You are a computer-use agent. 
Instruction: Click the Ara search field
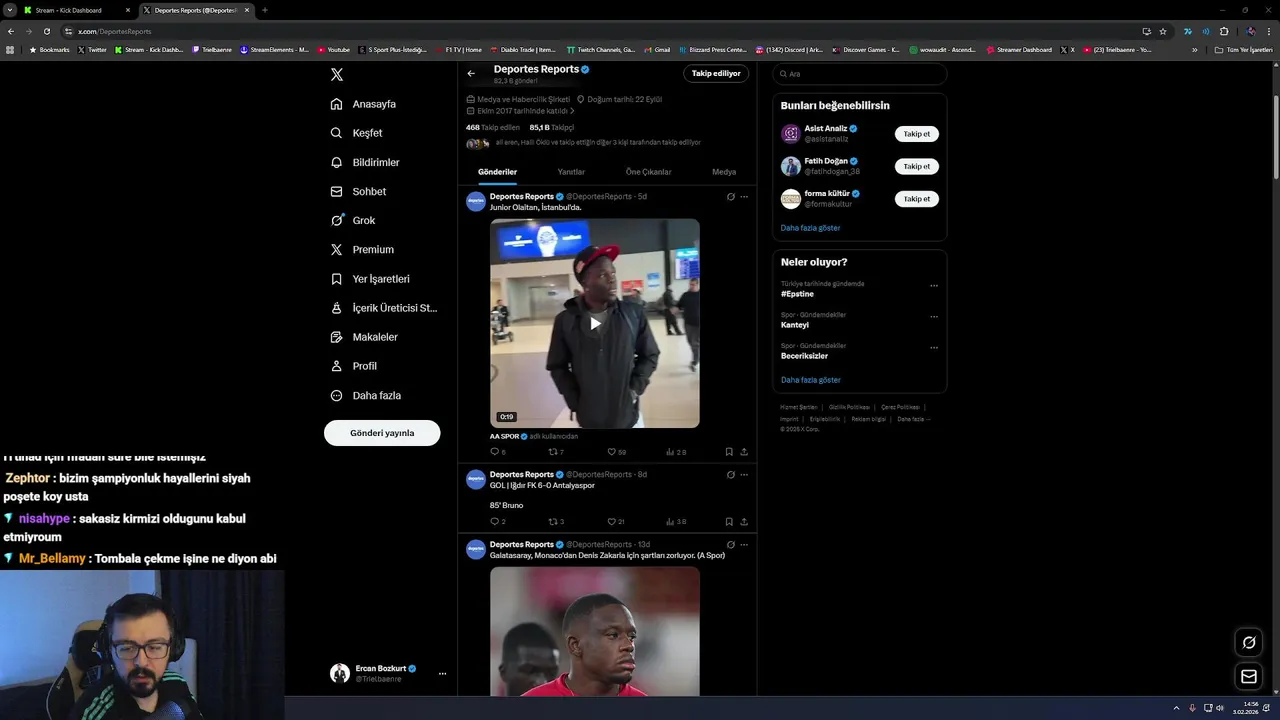pyautogui.click(x=859, y=74)
